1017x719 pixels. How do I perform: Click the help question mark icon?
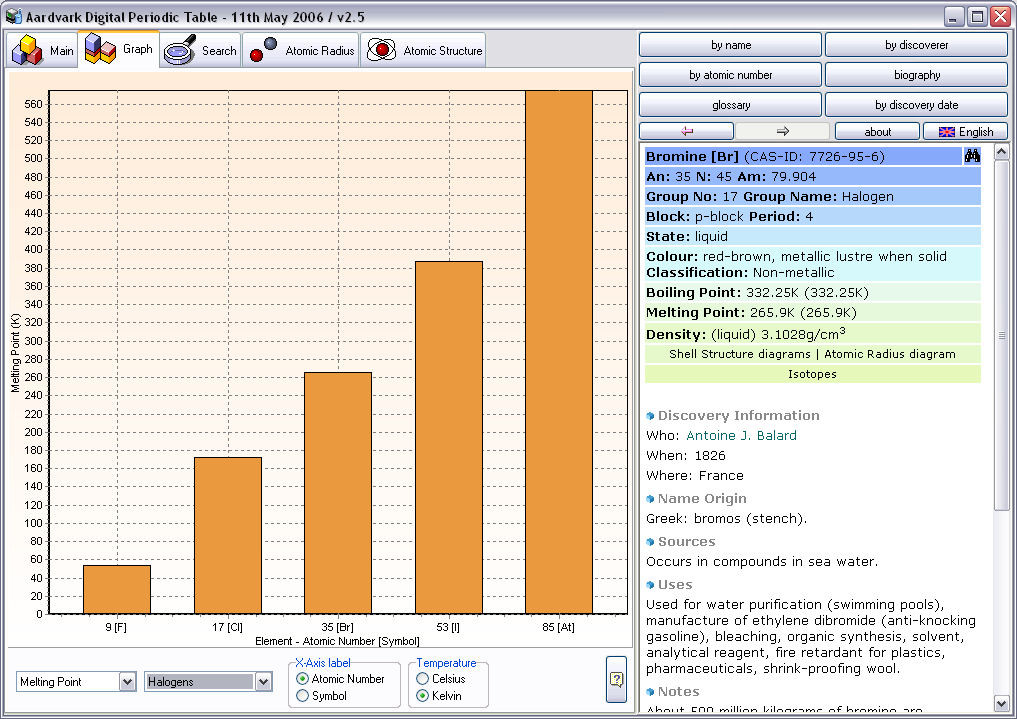pyautogui.click(x=616, y=679)
